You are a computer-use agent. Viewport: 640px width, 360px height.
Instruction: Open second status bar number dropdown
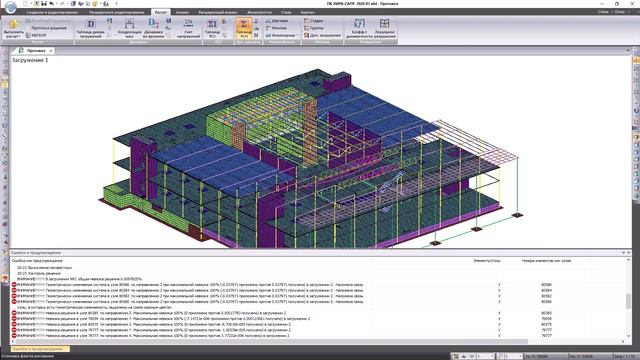[x=520, y=356]
